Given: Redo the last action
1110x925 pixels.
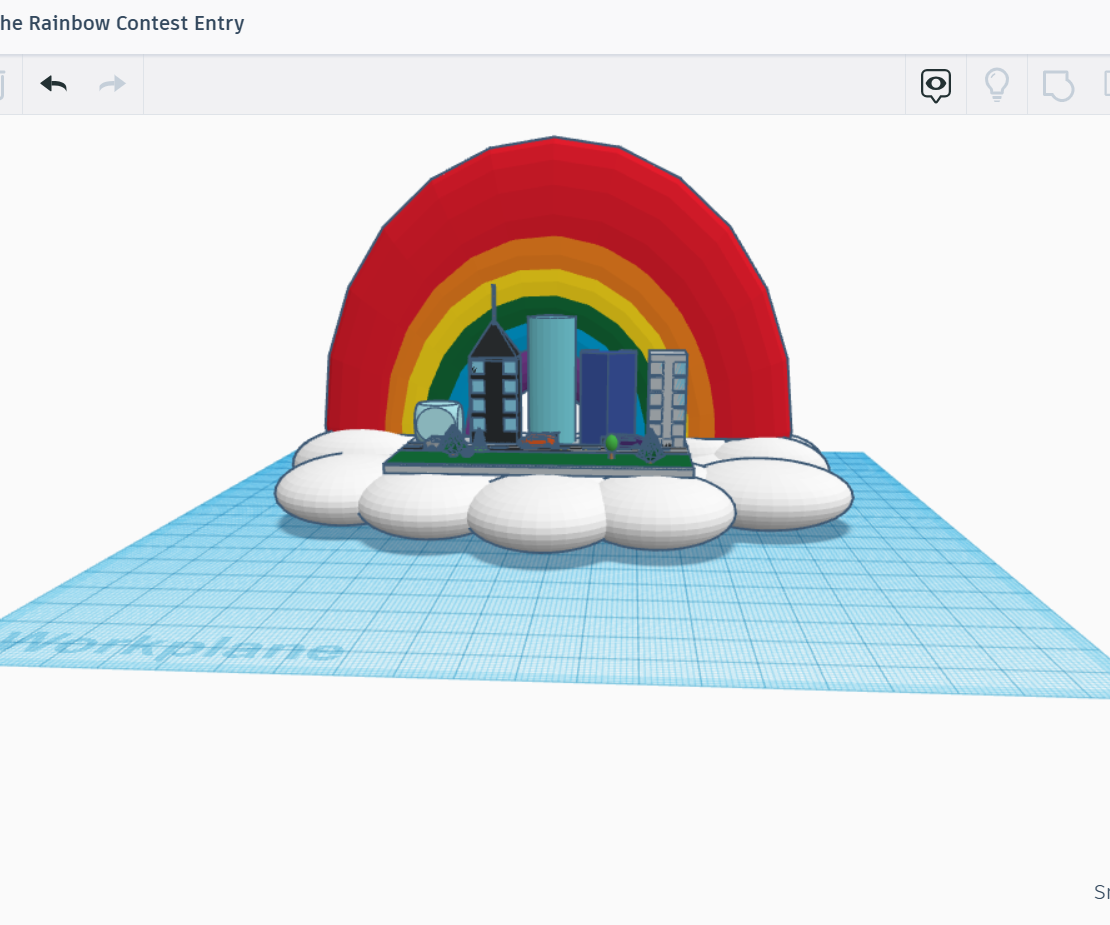Looking at the screenshot, I should tap(111, 84).
